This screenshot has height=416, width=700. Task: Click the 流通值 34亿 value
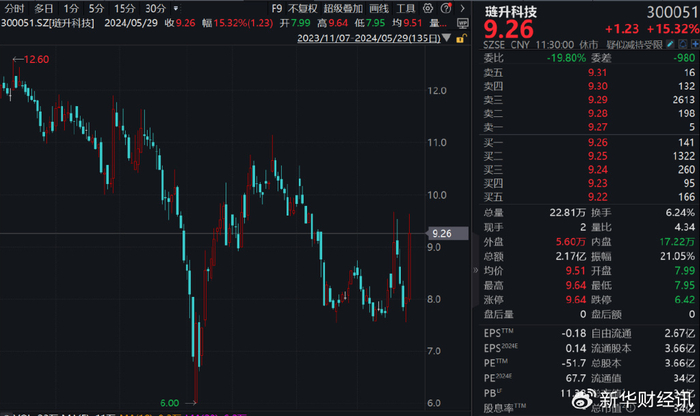pyautogui.click(x=684, y=378)
